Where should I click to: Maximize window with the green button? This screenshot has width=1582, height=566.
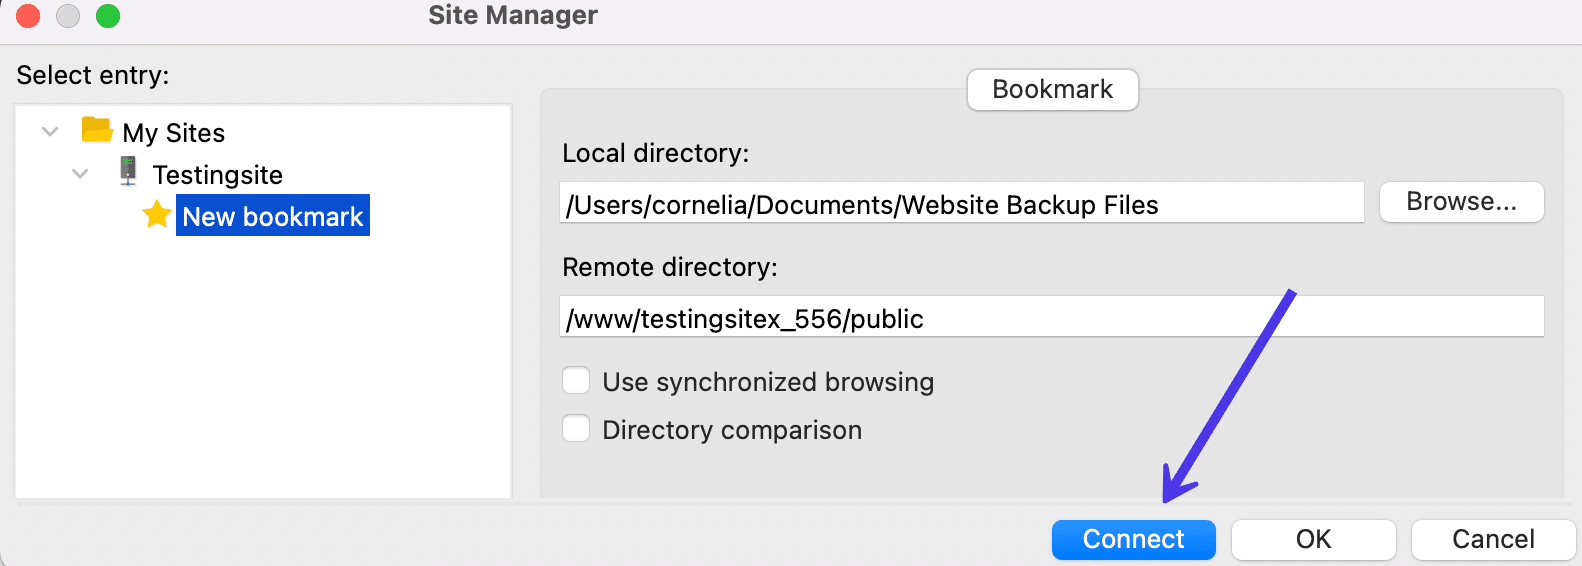tap(108, 16)
